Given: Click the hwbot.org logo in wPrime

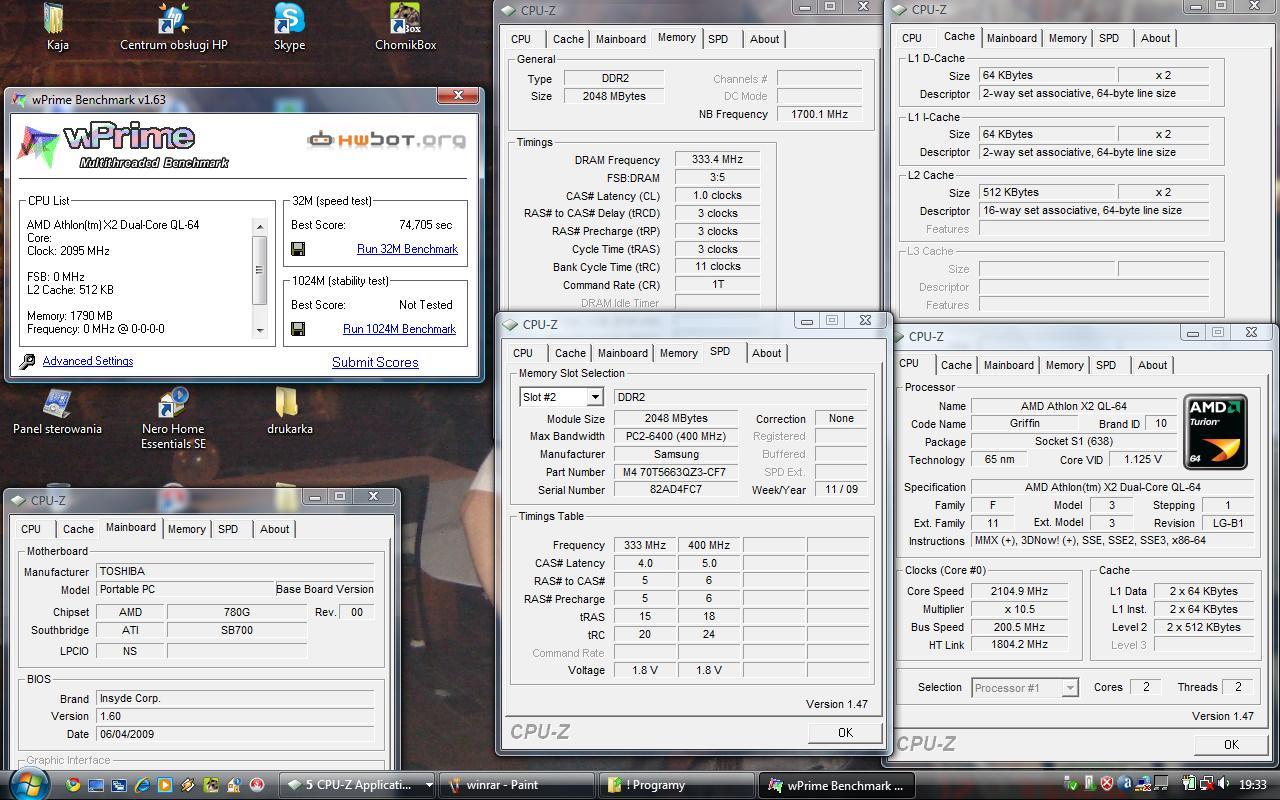Looking at the screenshot, I should click(386, 139).
